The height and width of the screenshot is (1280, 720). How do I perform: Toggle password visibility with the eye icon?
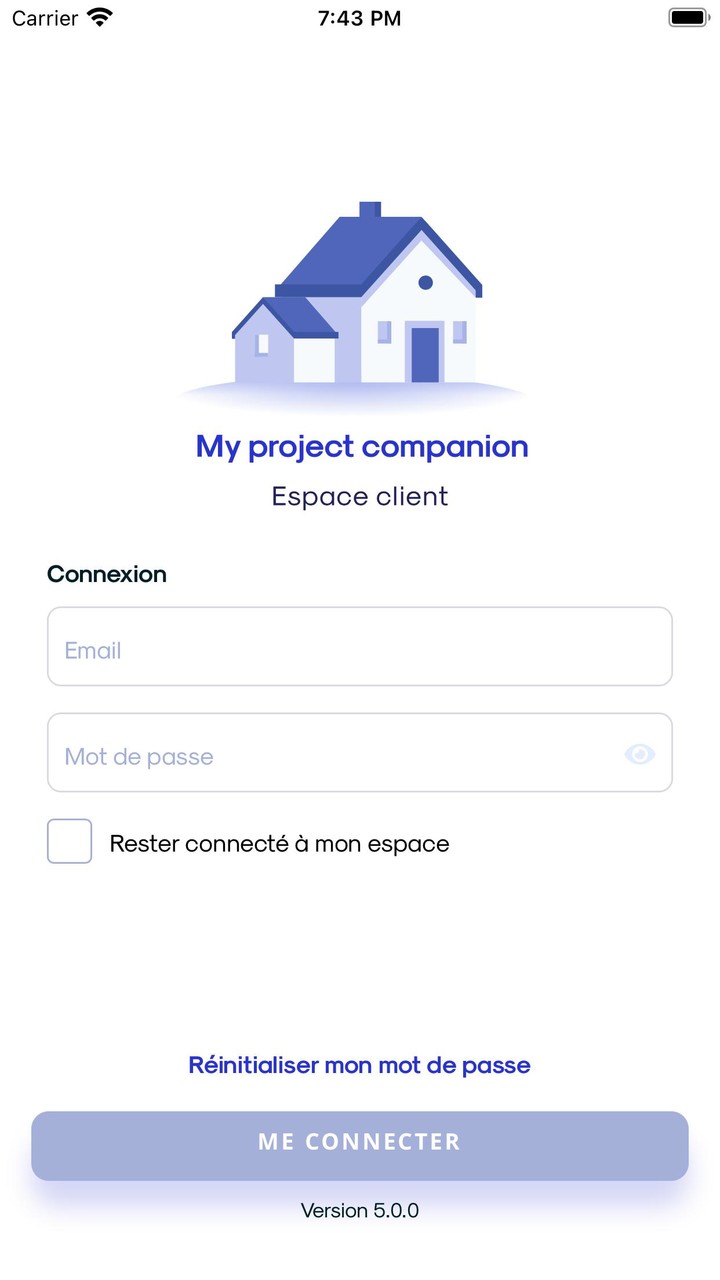pyautogui.click(x=640, y=753)
